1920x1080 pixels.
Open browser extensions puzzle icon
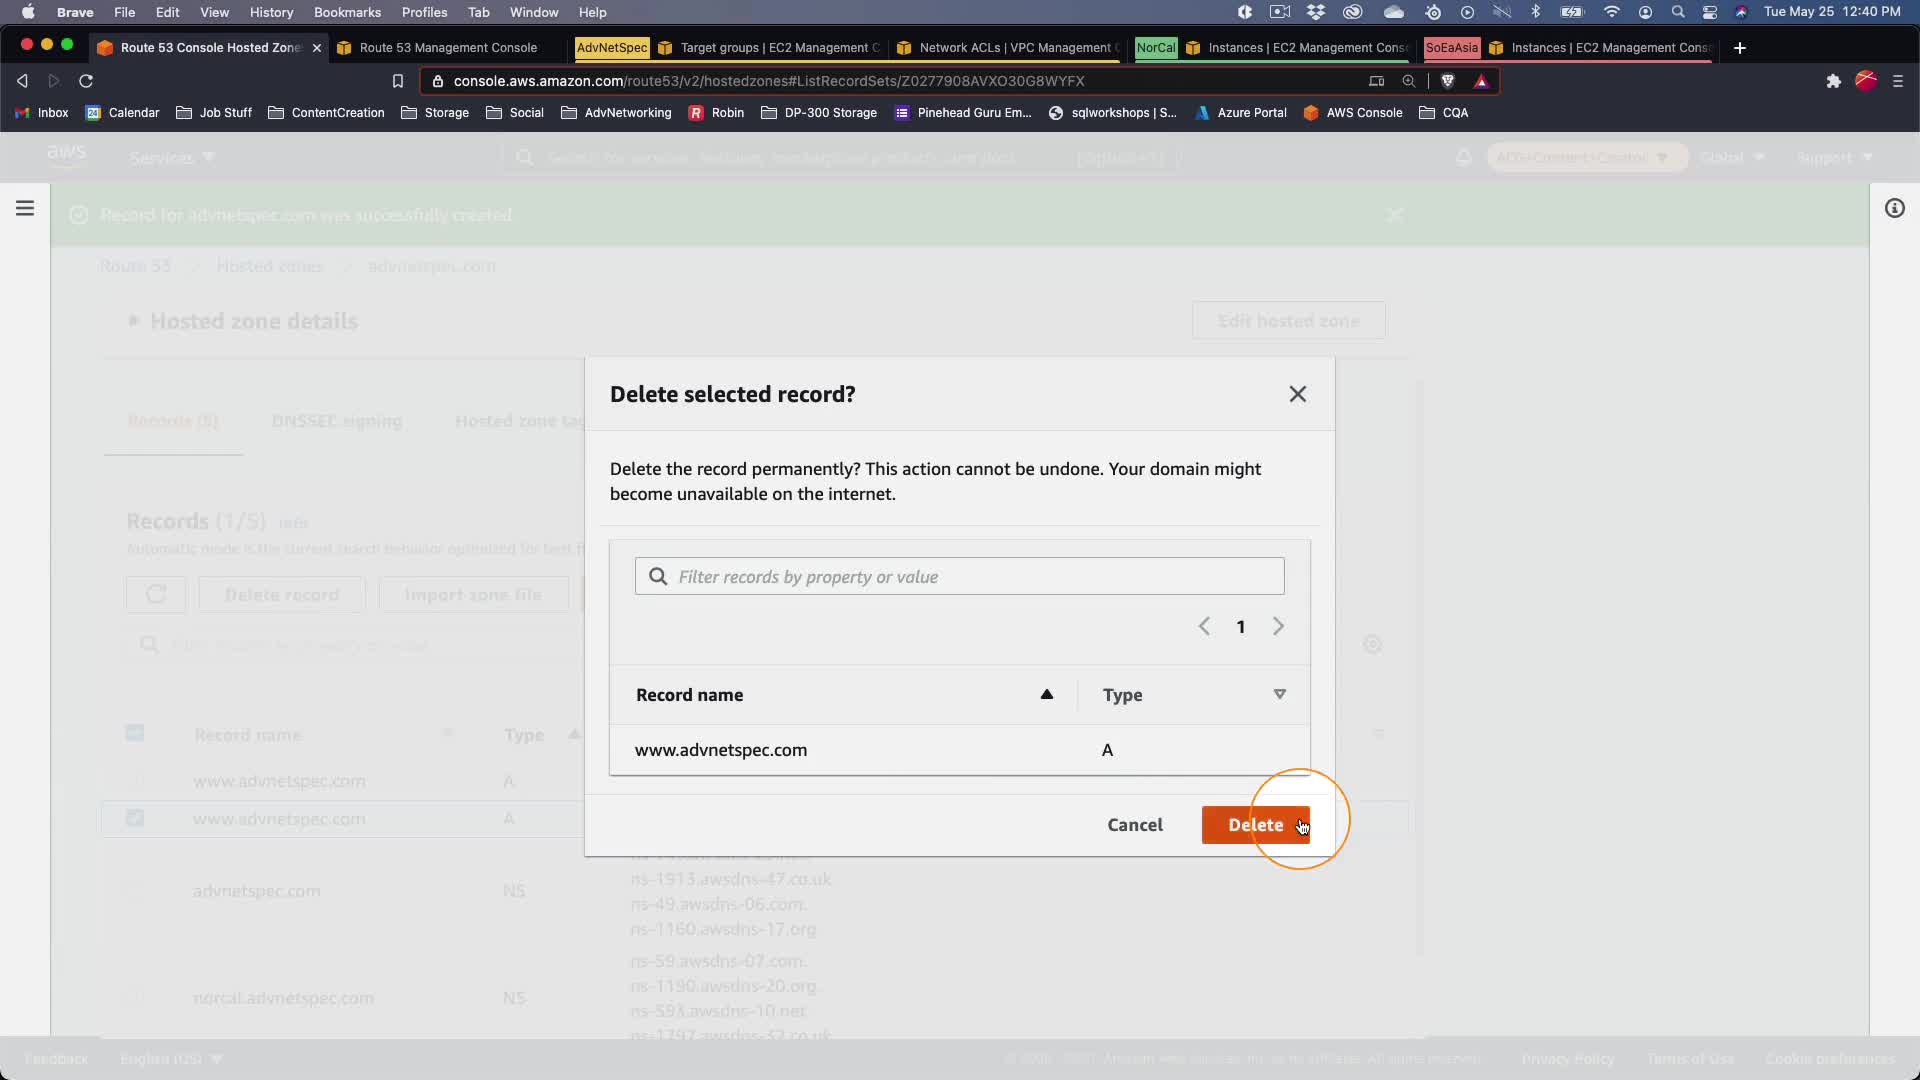click(1833, 81)
